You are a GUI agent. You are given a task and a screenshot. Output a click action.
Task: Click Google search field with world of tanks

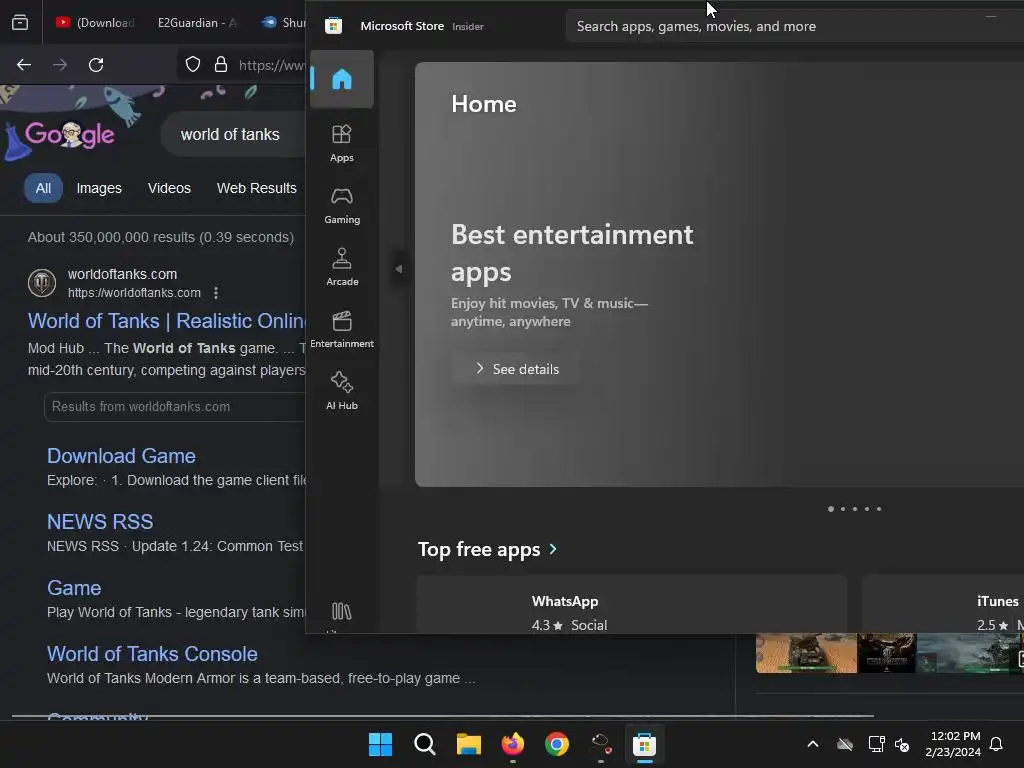(233, 134)
